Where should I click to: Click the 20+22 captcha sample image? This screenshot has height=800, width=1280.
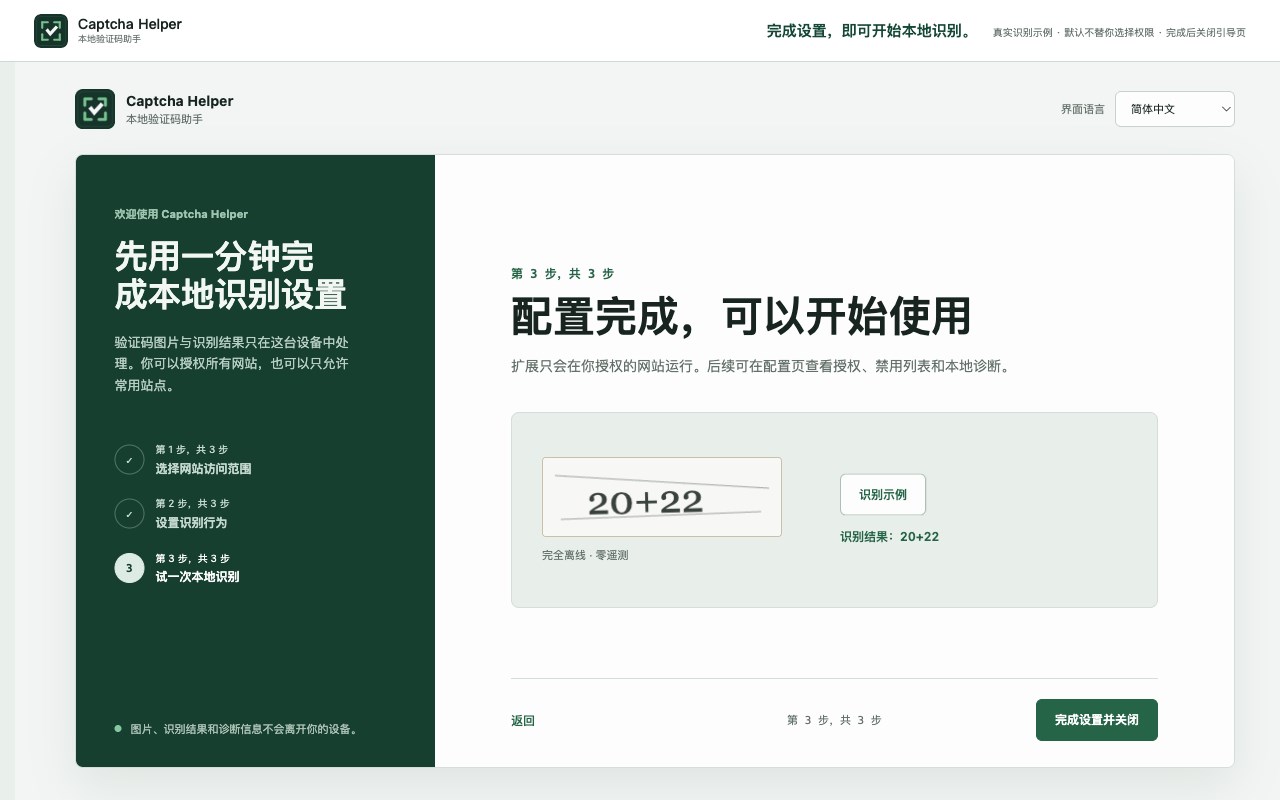pos(662,497)
